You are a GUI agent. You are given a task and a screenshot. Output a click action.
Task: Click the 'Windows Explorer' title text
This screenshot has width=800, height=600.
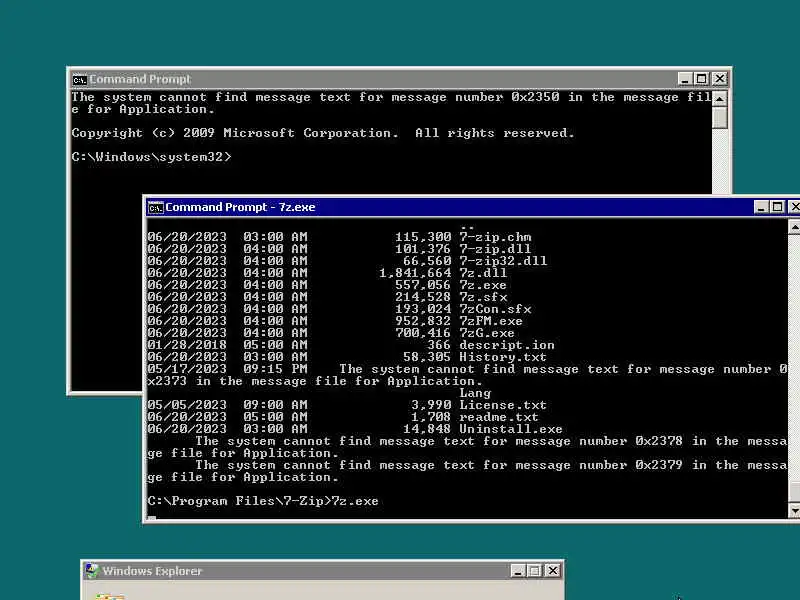152,571
